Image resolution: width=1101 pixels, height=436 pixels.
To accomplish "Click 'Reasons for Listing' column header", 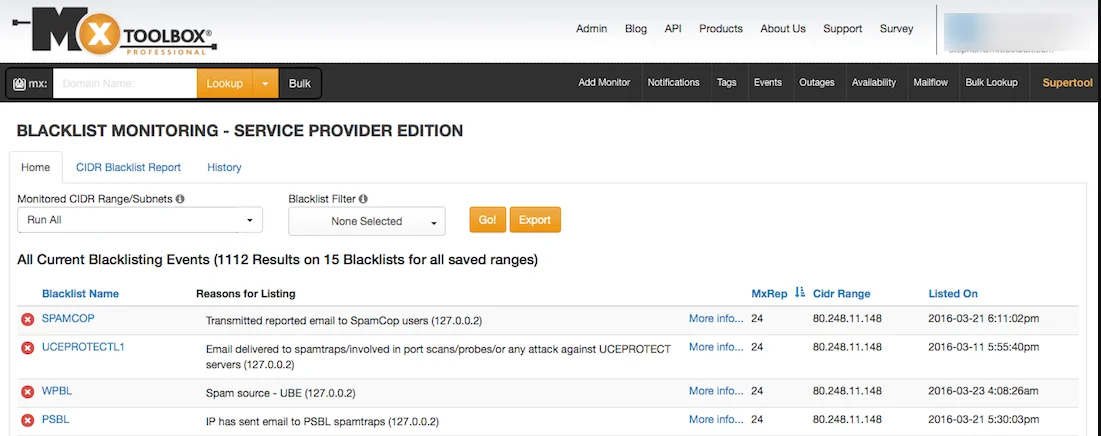I will (x=245, y=293).
